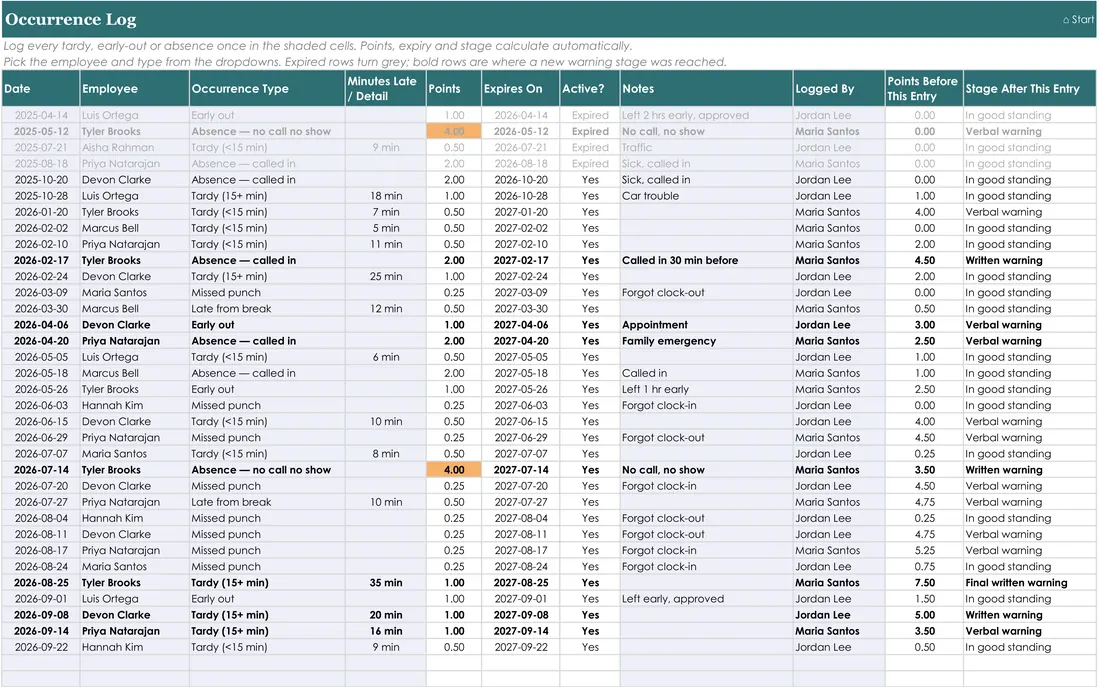Select 'Late from break' type for 2026-07-27
This screenshot has width=1100, height=687.
267,502
